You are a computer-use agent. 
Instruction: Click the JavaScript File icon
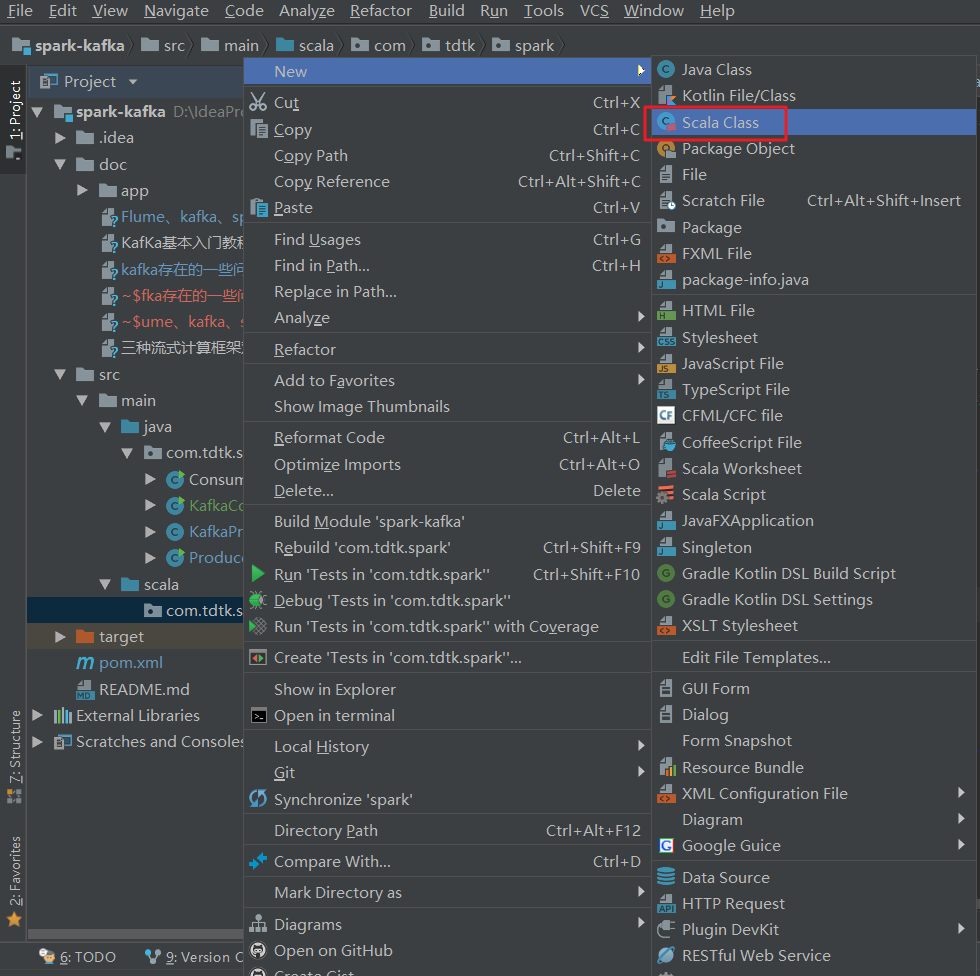point(666,364)
